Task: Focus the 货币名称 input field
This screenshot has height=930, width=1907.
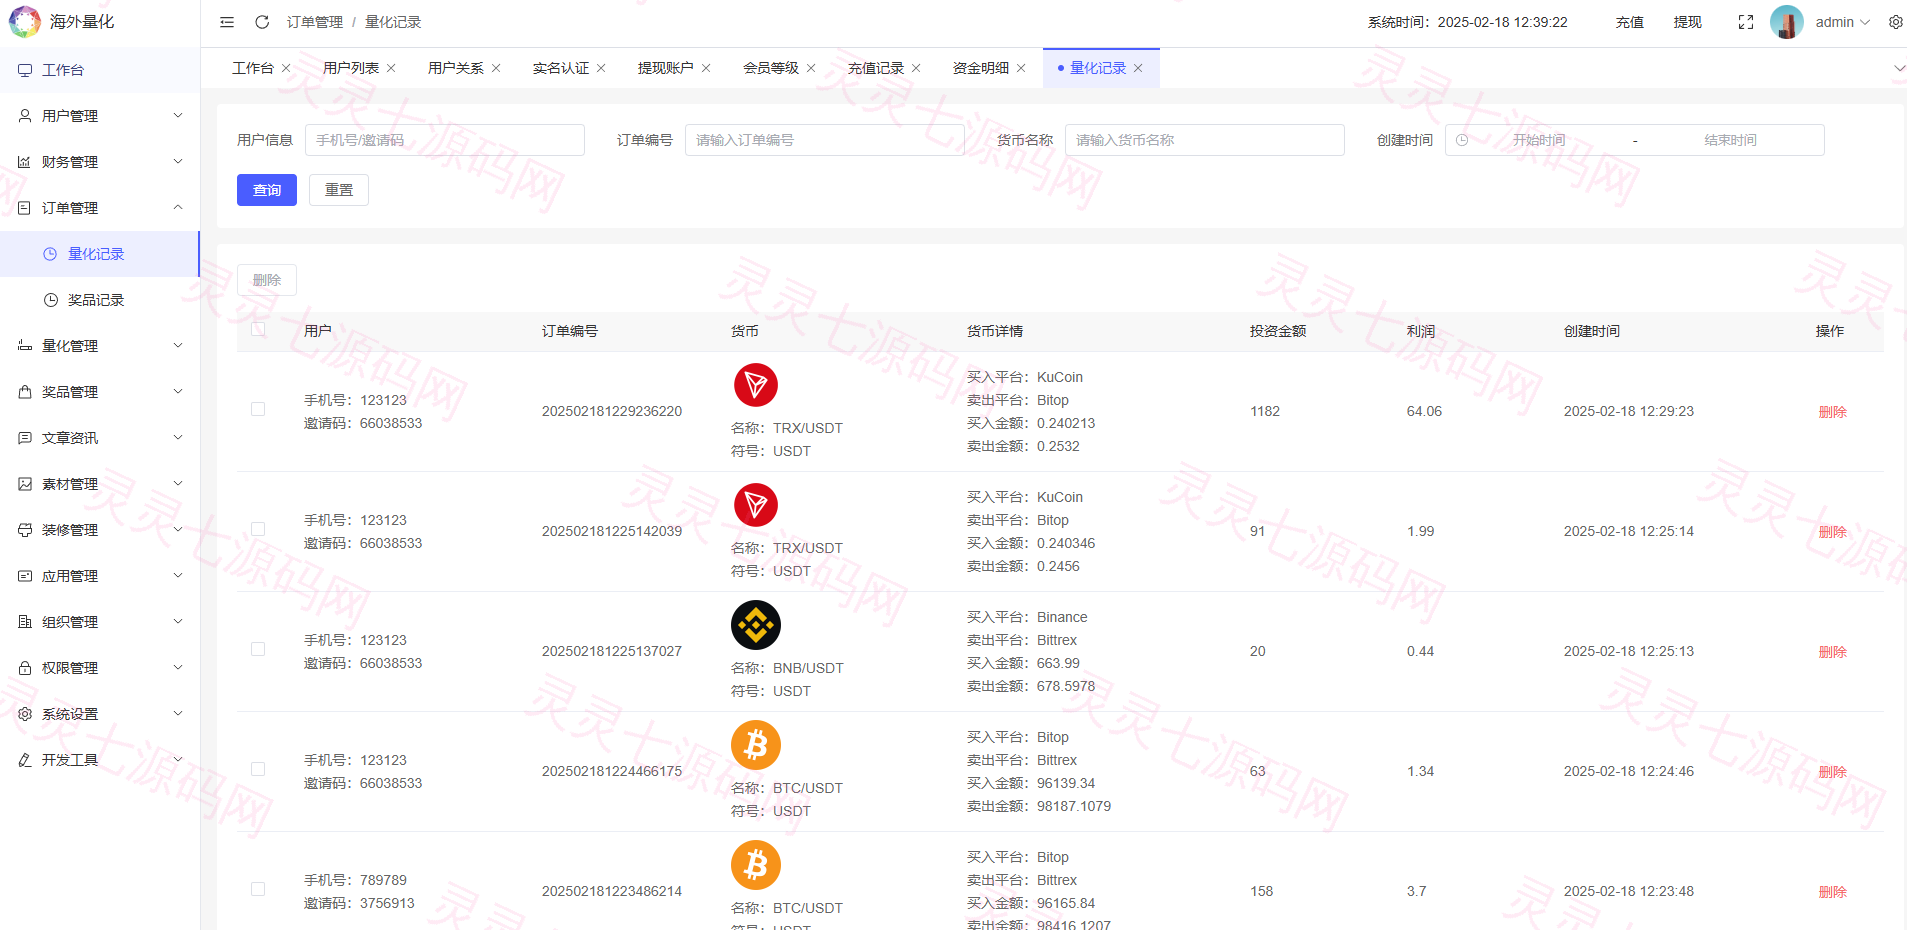Action: (x=1205, y=140)
